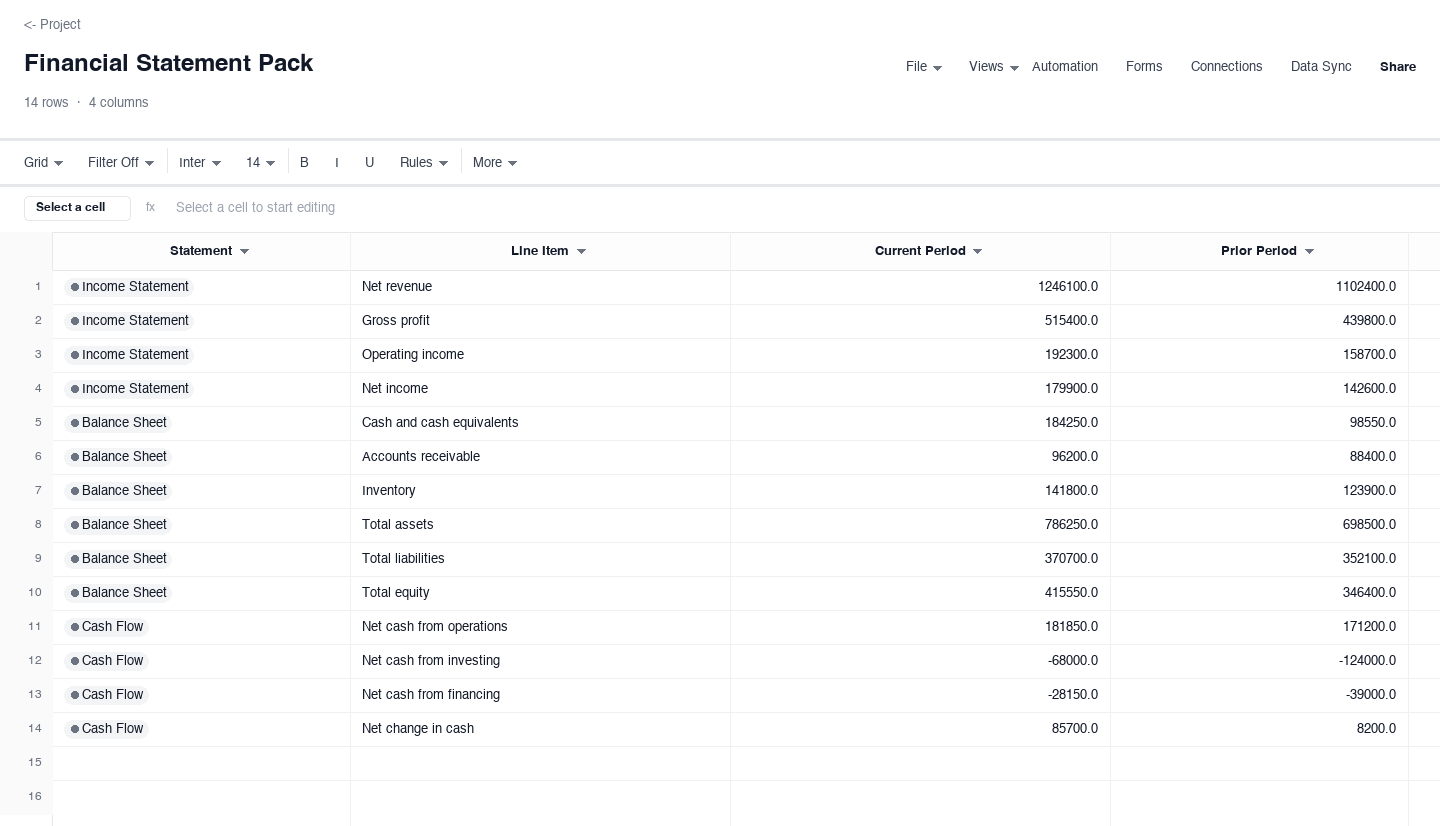Open the Prior Period column header menu

point(1309,251)
